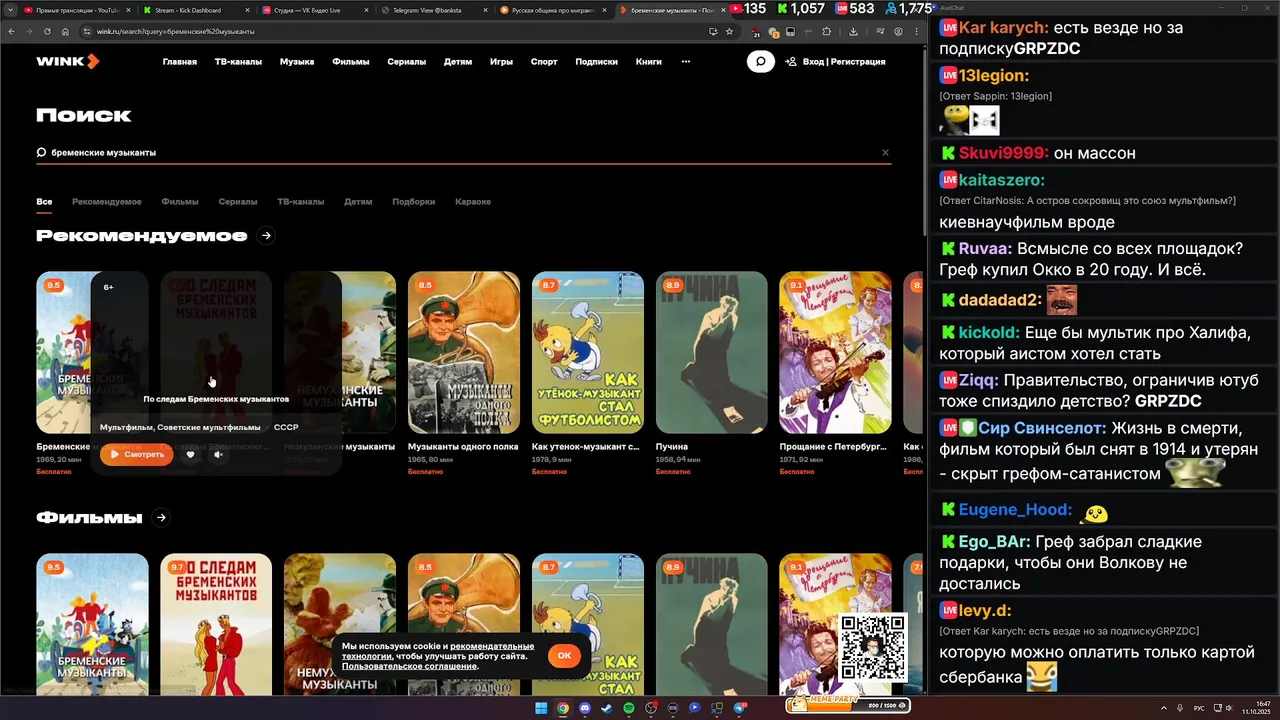
Task: Toggle the trailer sound speaker icon on hovered card
Action: pyautogui.click(x=218, y=454)
